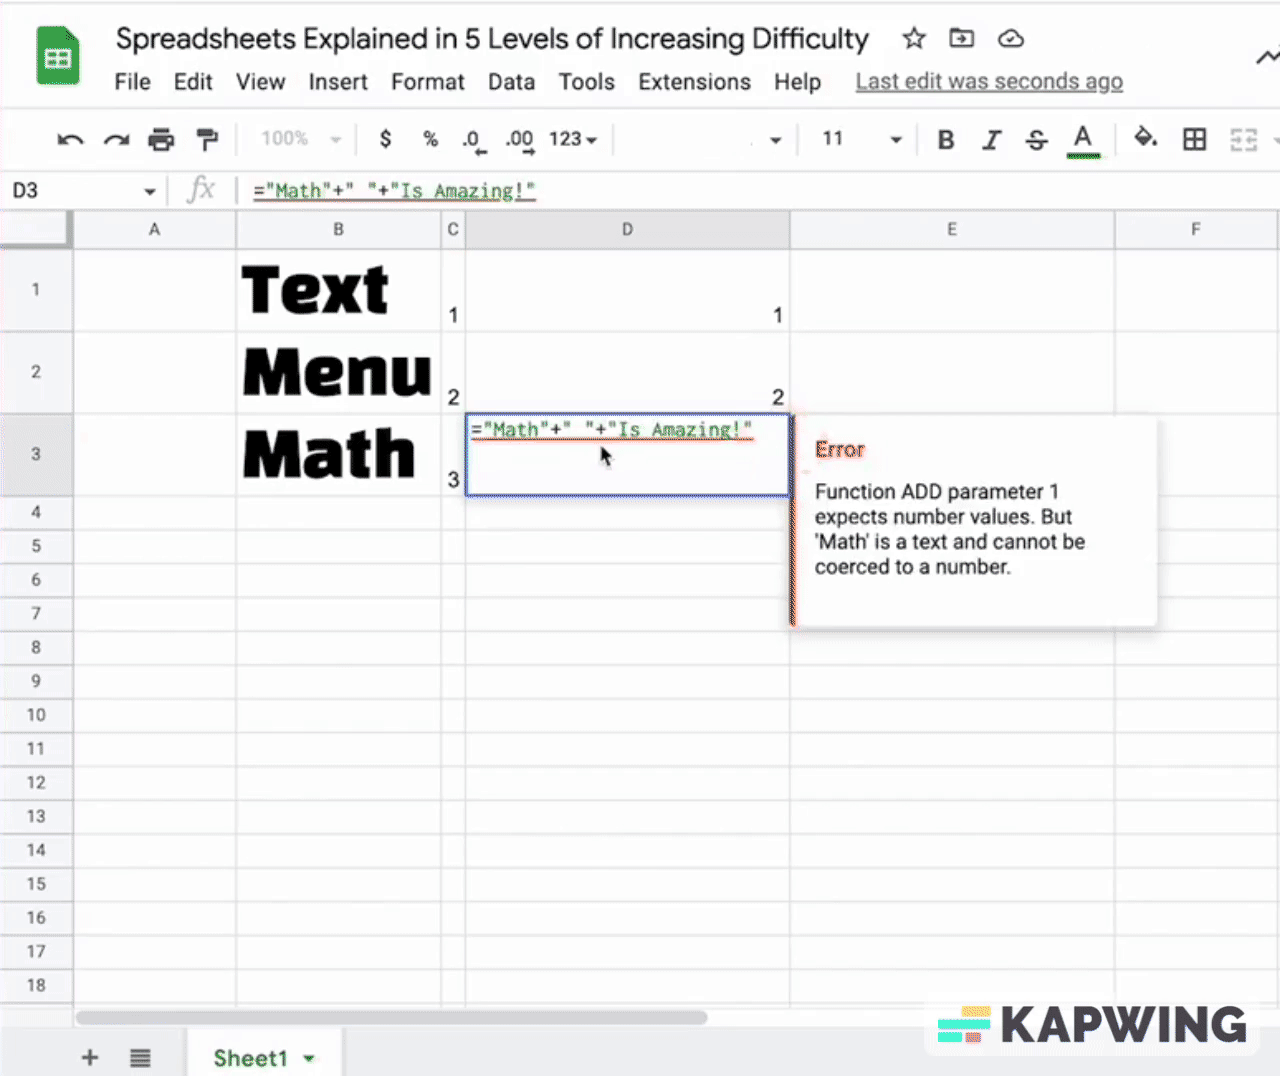Open the Tools menu
Image resolution: width=1280 pixels, height=1076 pixels.
(586, 82)
